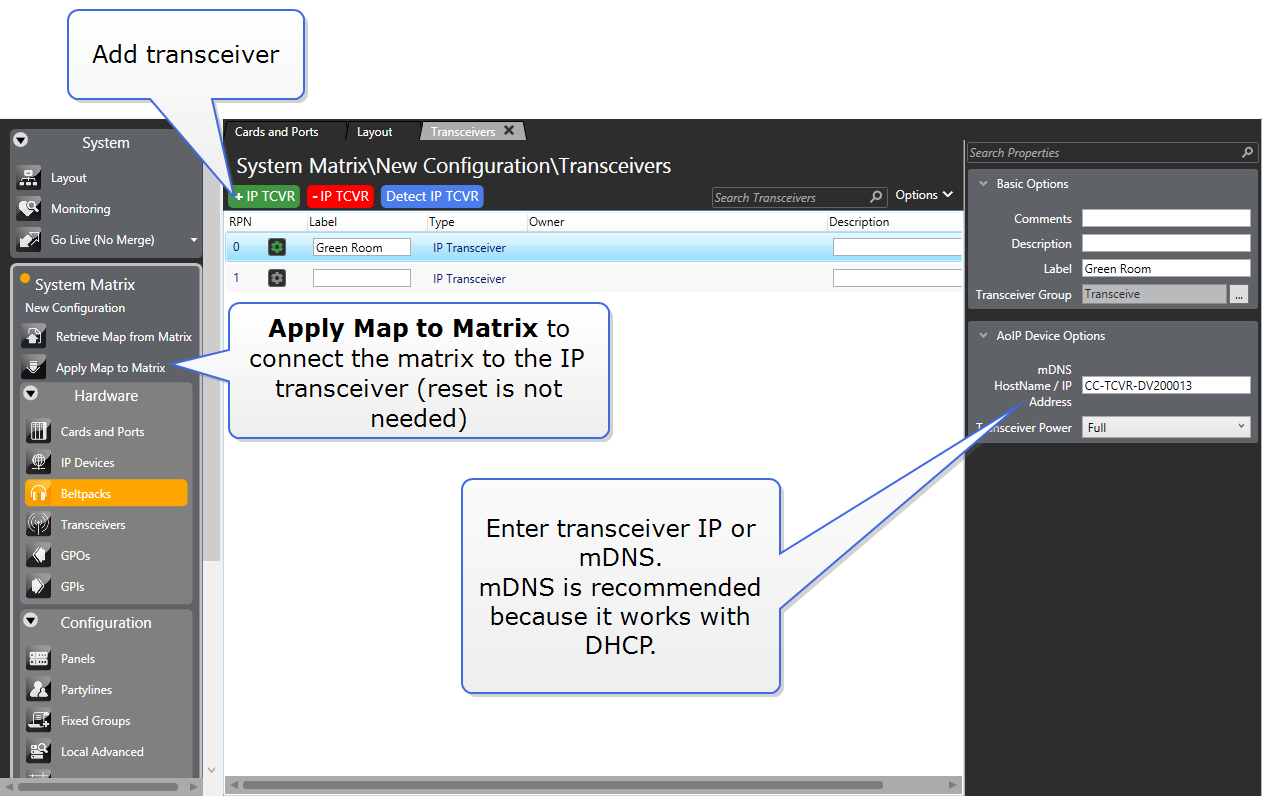This screenshot has height=796, width=1262.
Task: Click the Apply Map to Matrix icon
Action: pyautogui.click(x=34, y=368)
